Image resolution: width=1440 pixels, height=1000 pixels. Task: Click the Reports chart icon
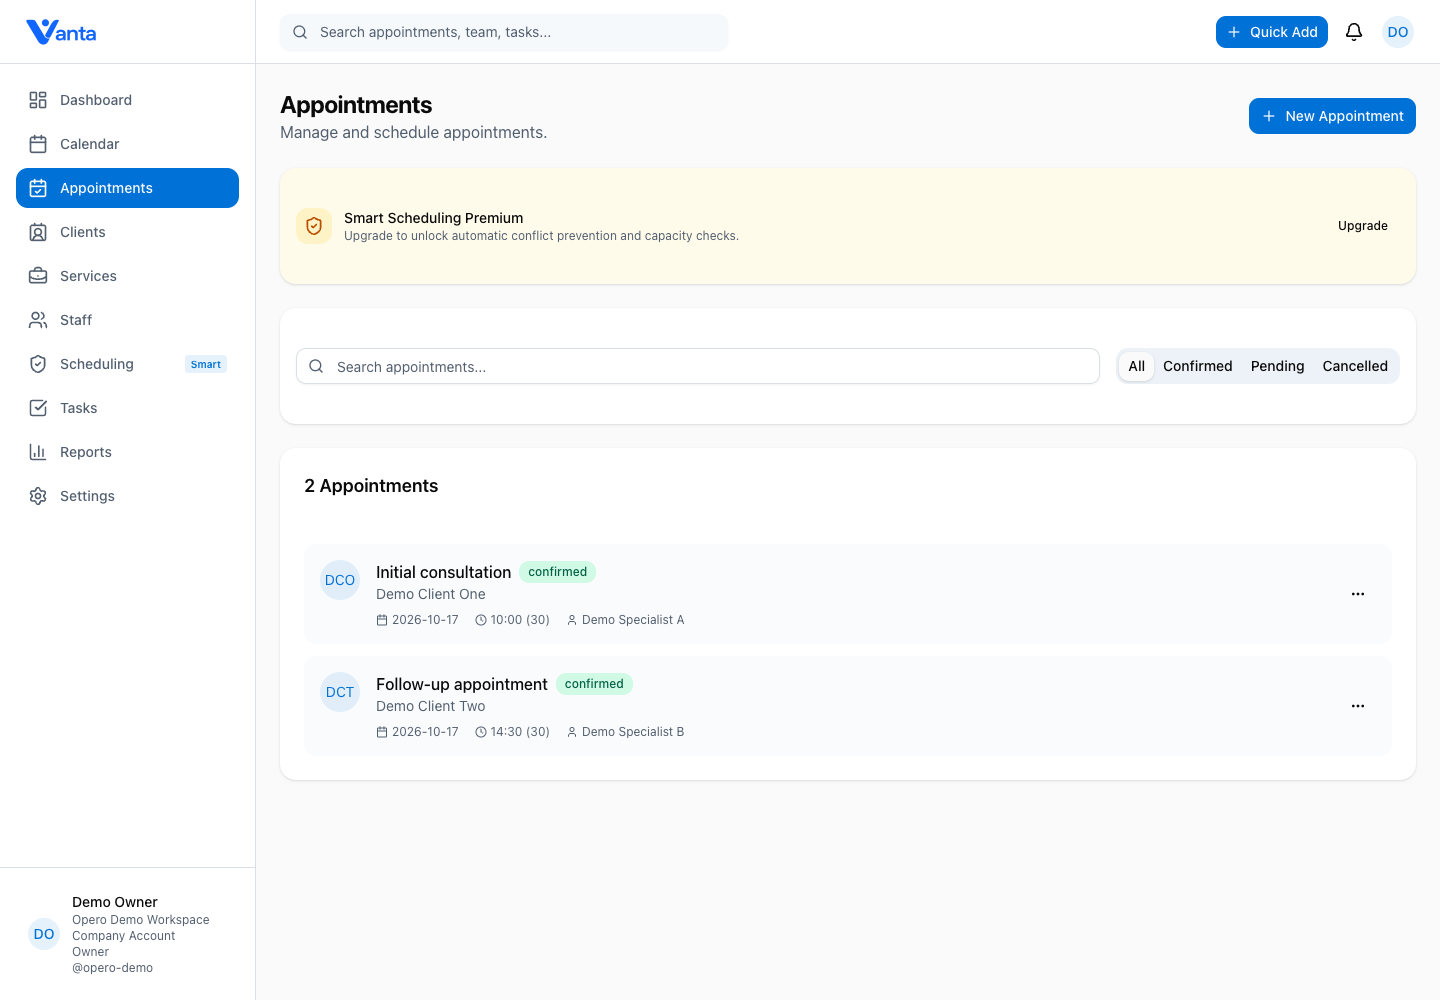coord(38,452)
